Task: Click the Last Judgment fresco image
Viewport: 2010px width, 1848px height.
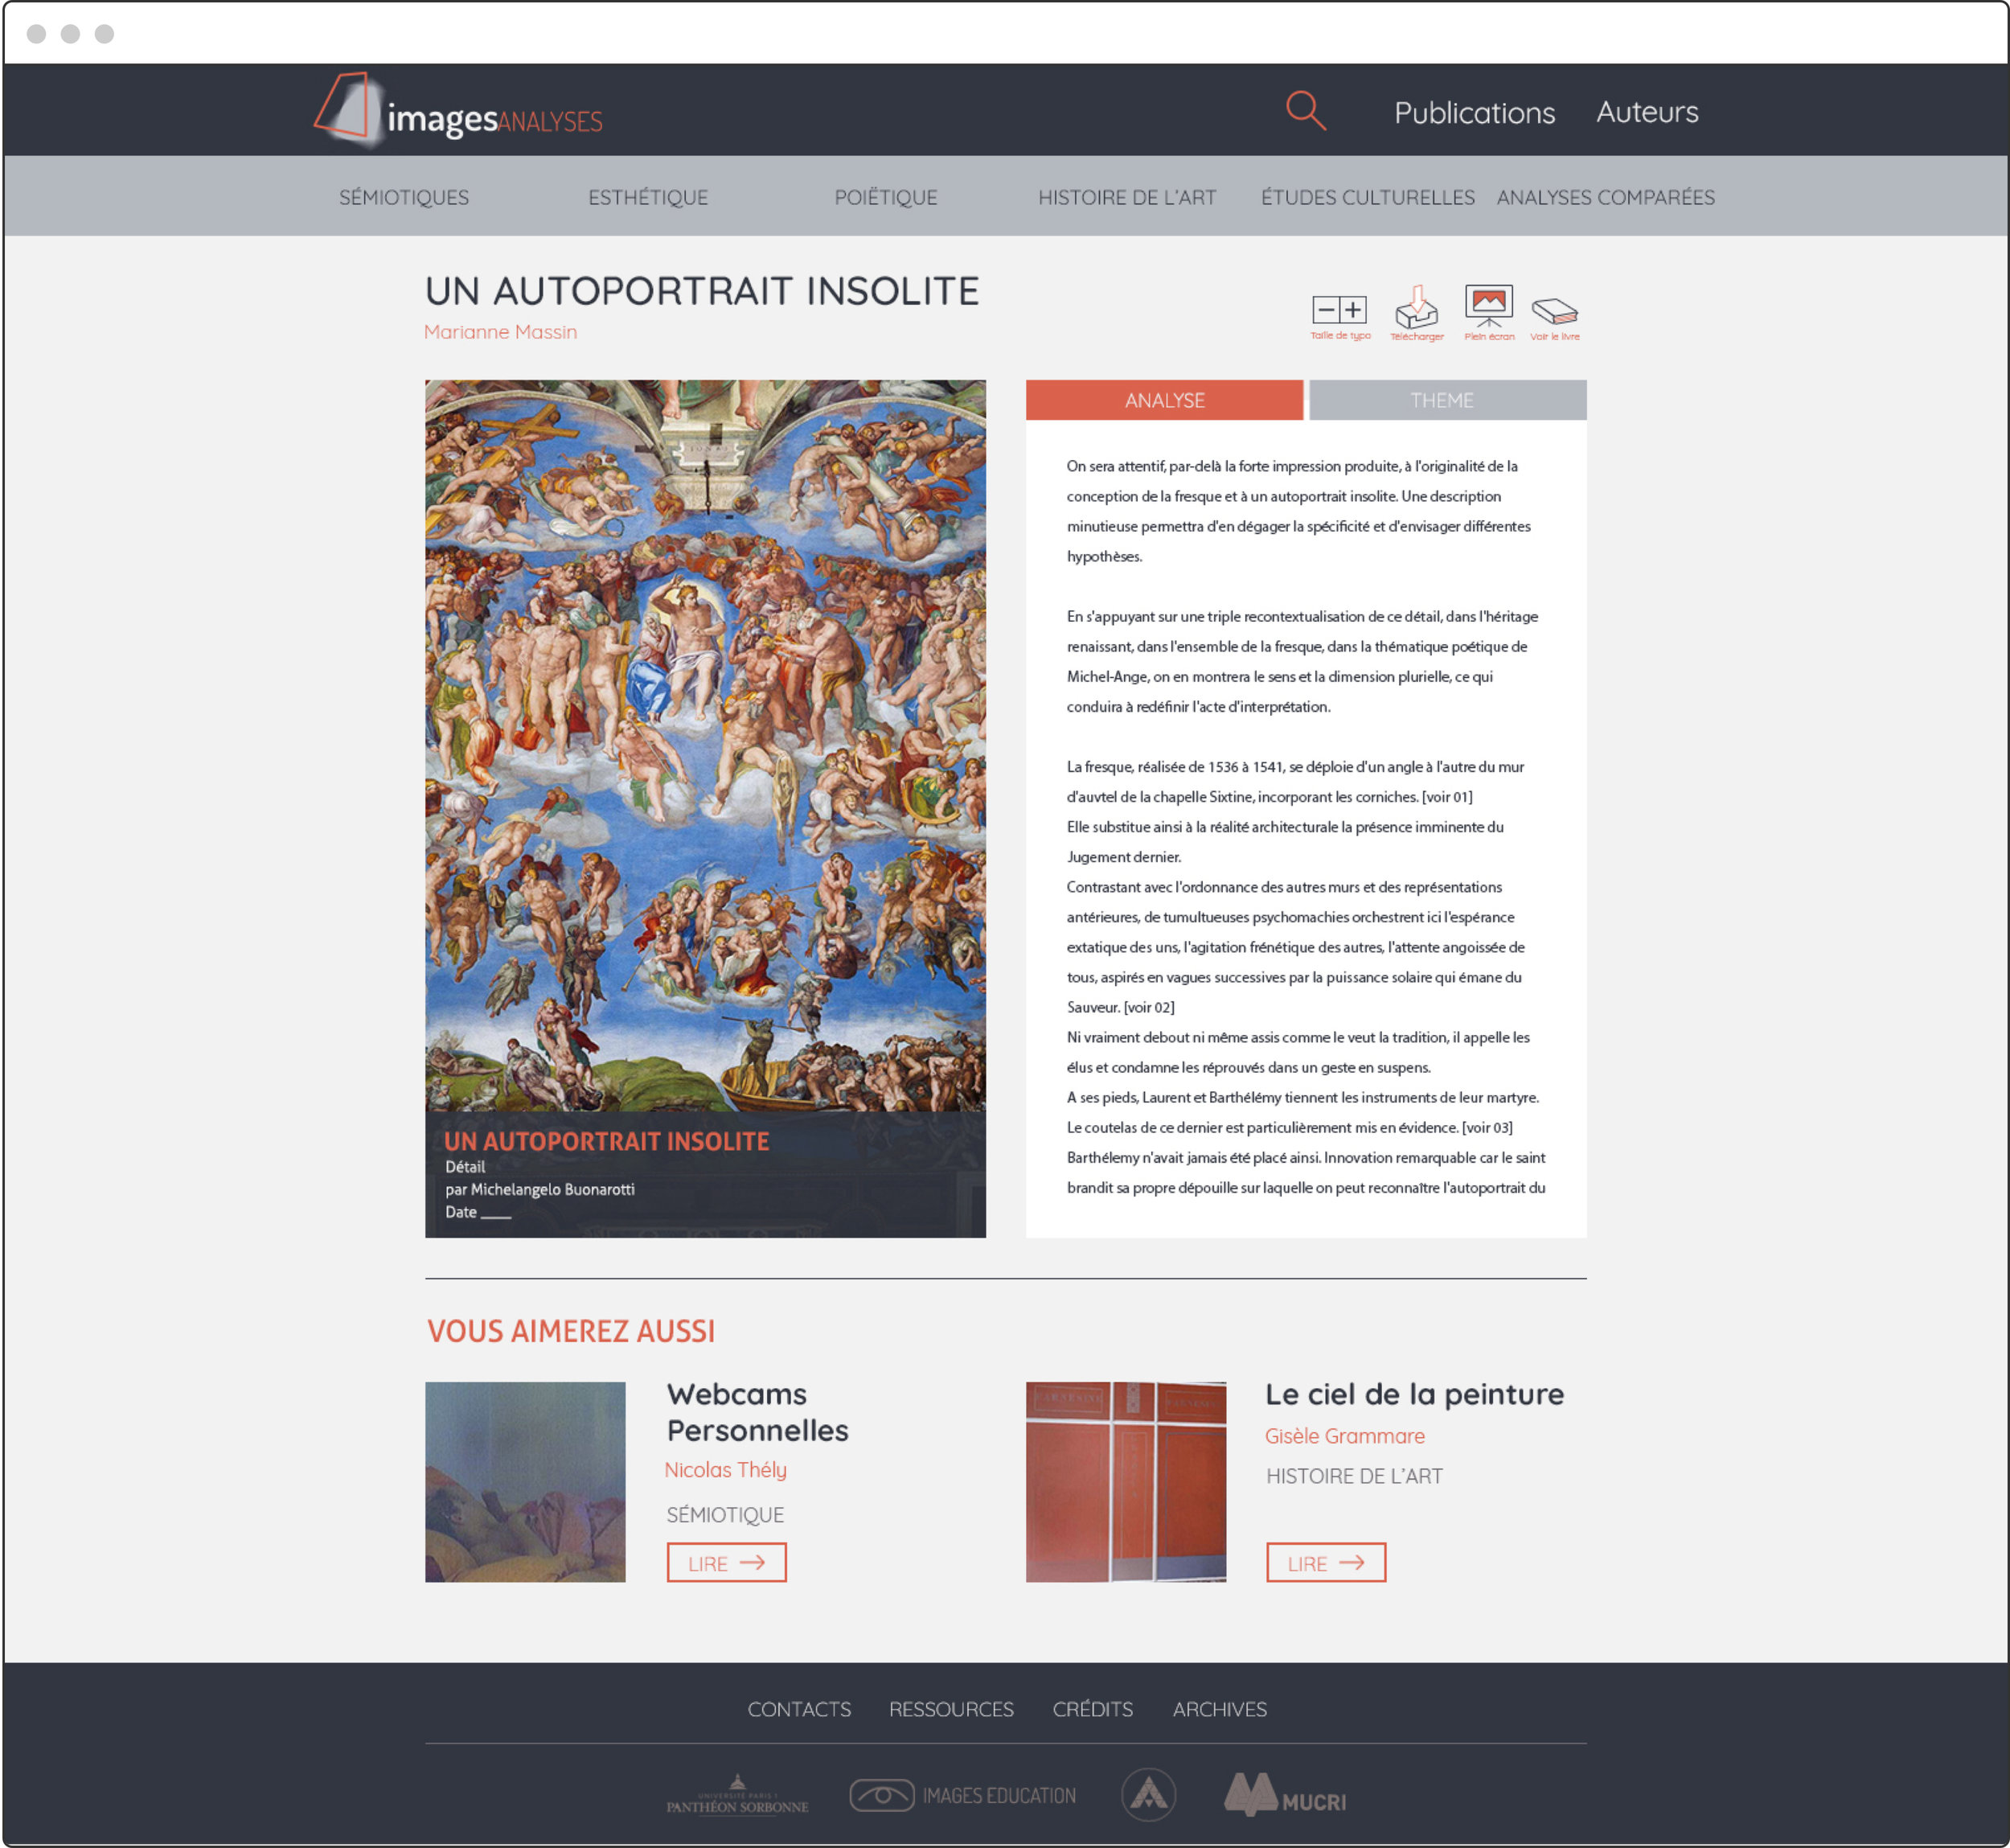Action: 705,745
